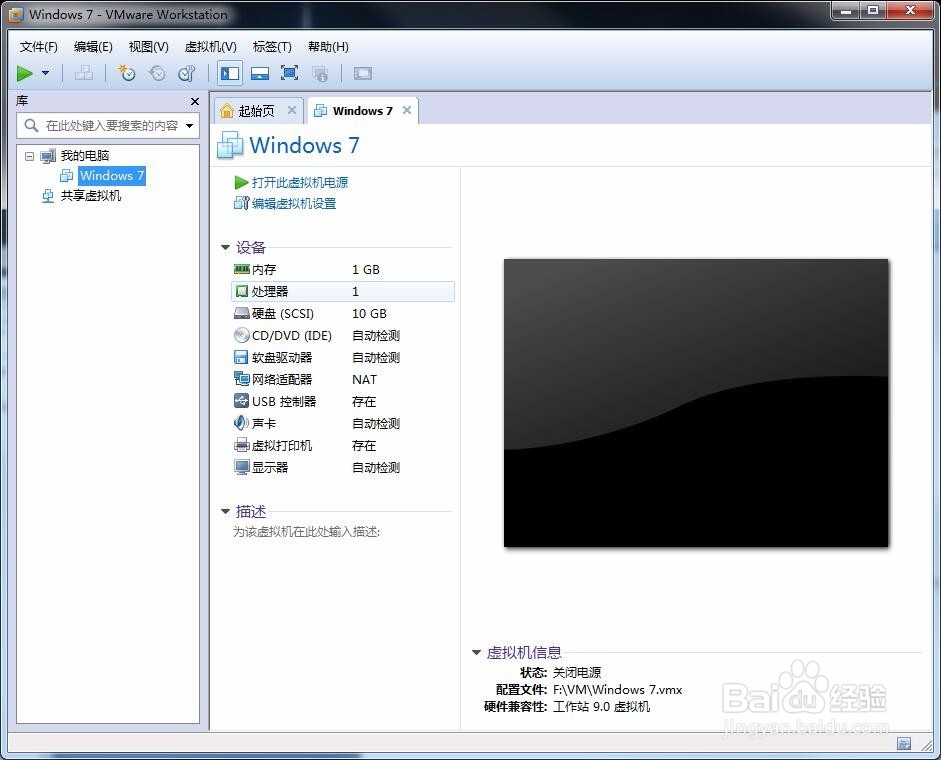Click the sound card speaker icon
Viewport: 941px width, 760px height.
point(241,423)
